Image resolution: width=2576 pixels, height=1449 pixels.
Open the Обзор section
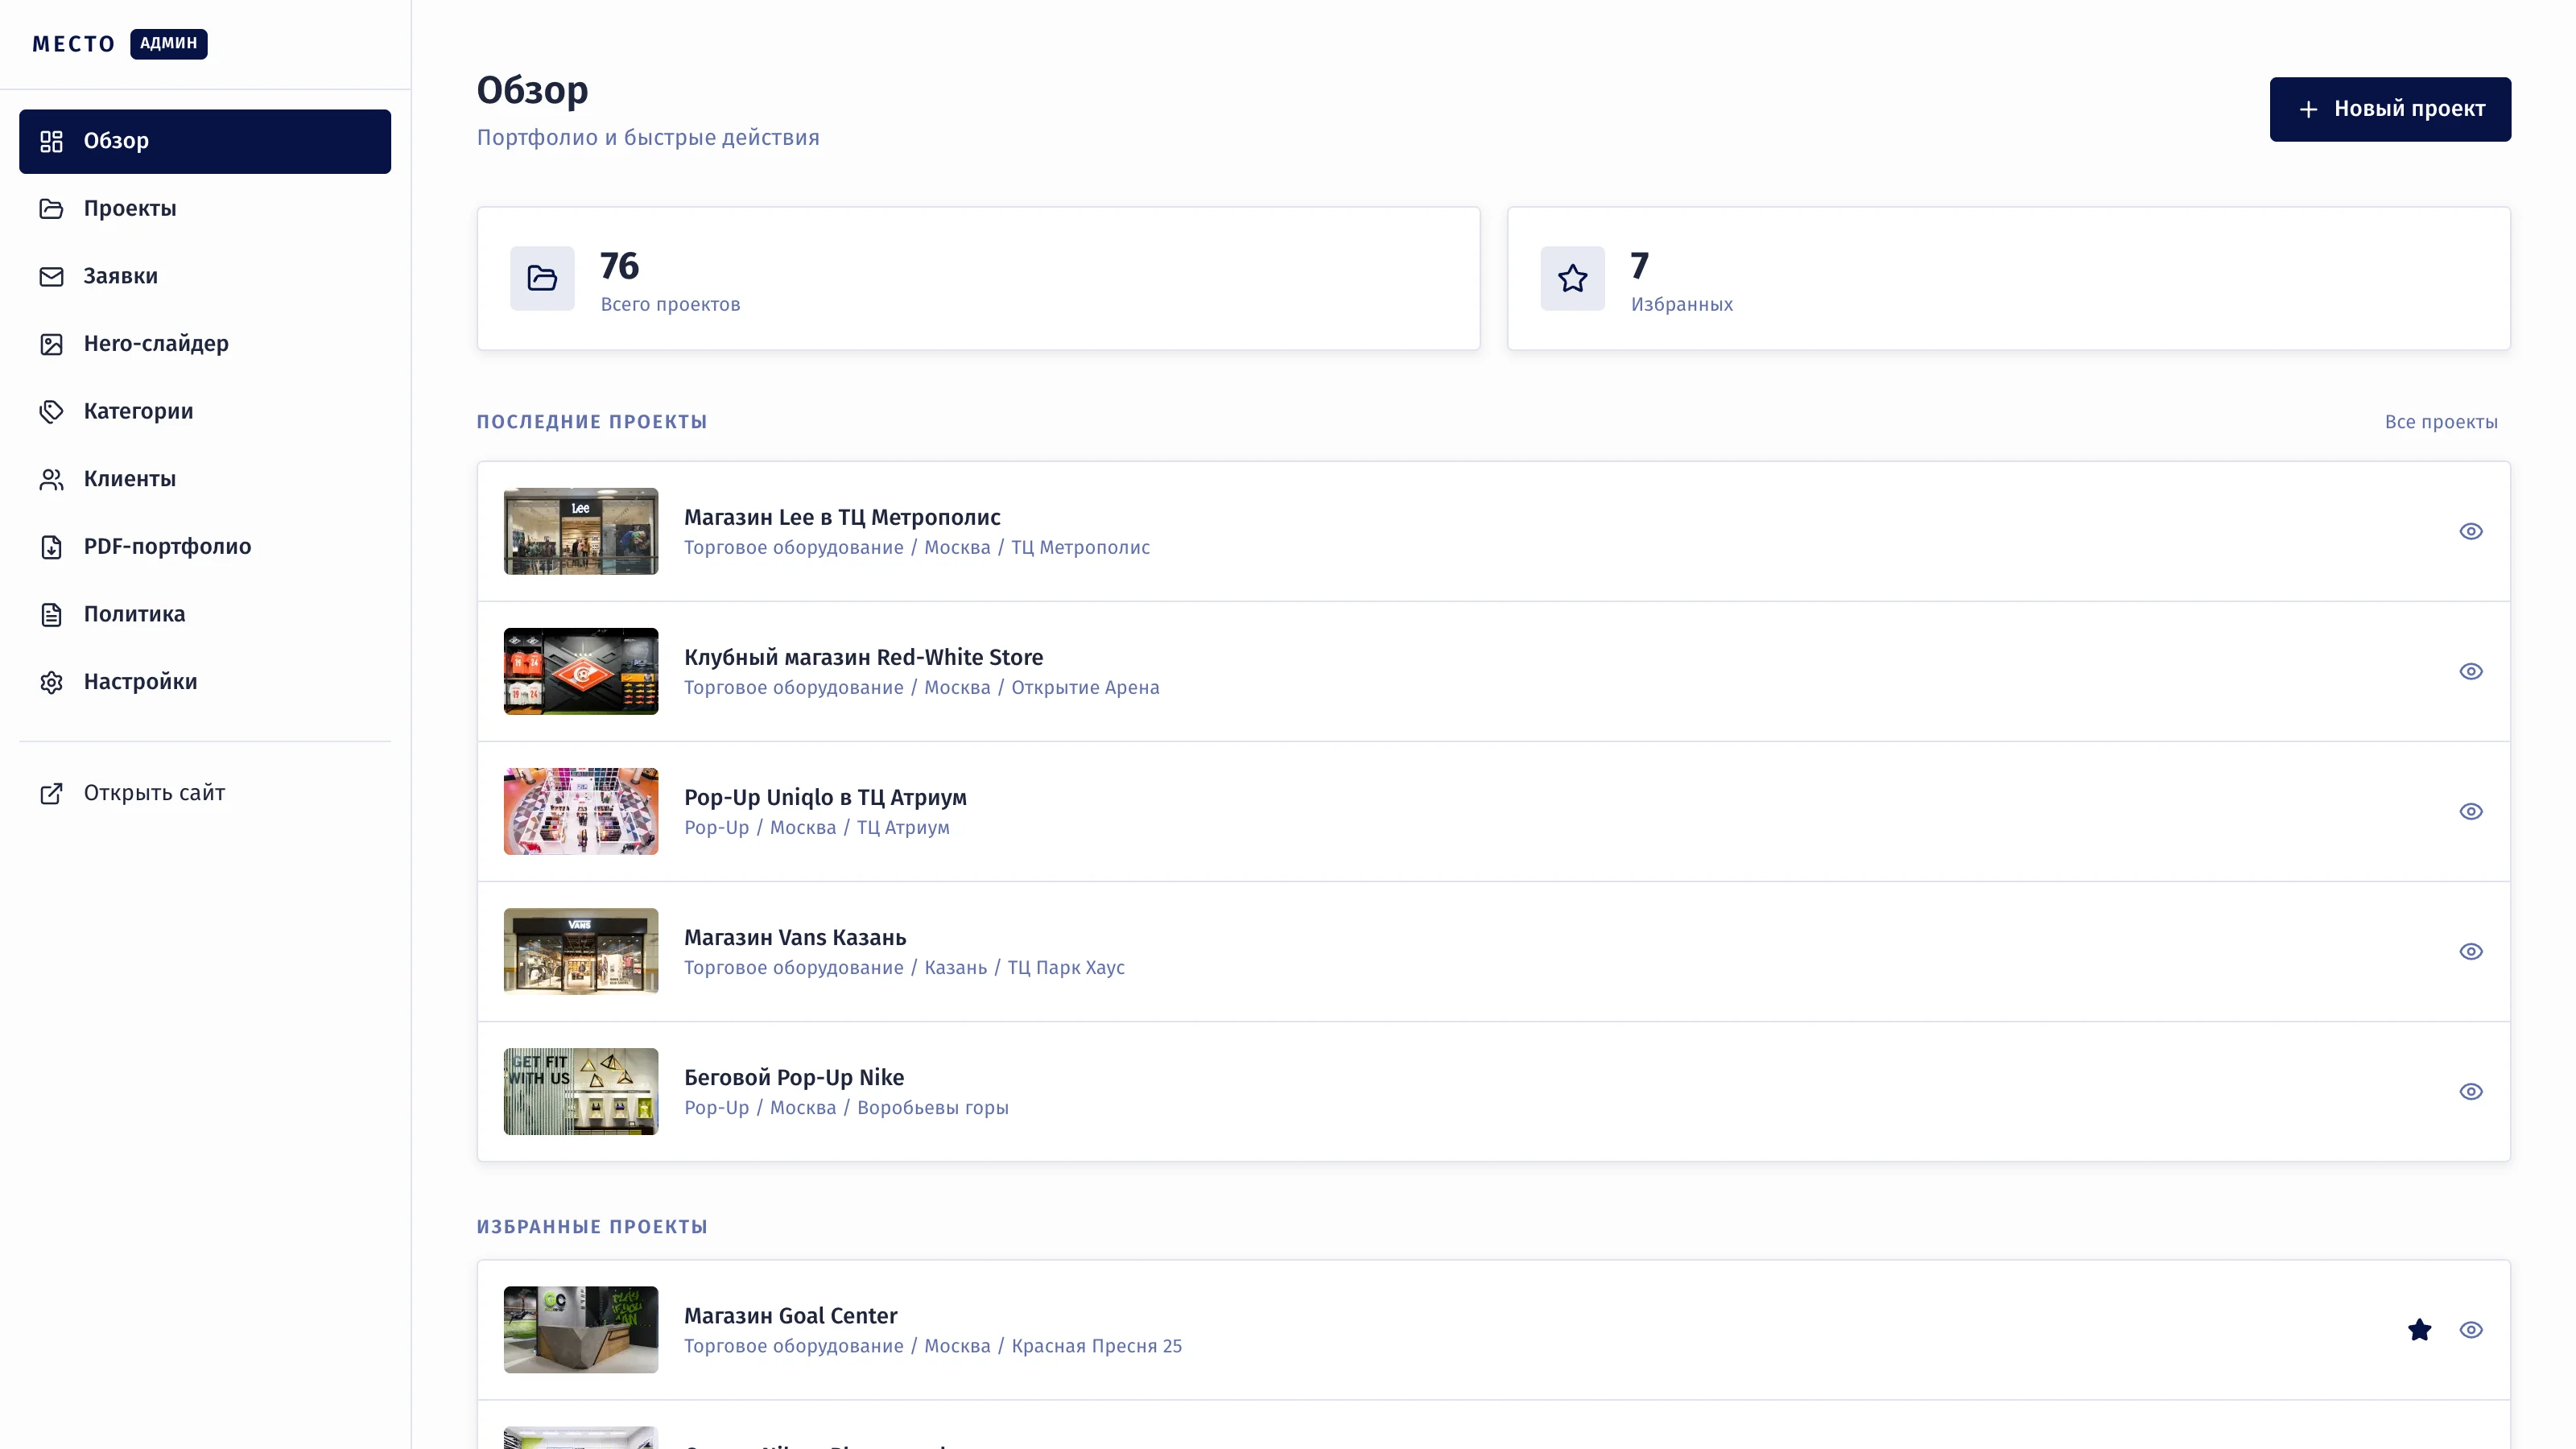[205, 141]
